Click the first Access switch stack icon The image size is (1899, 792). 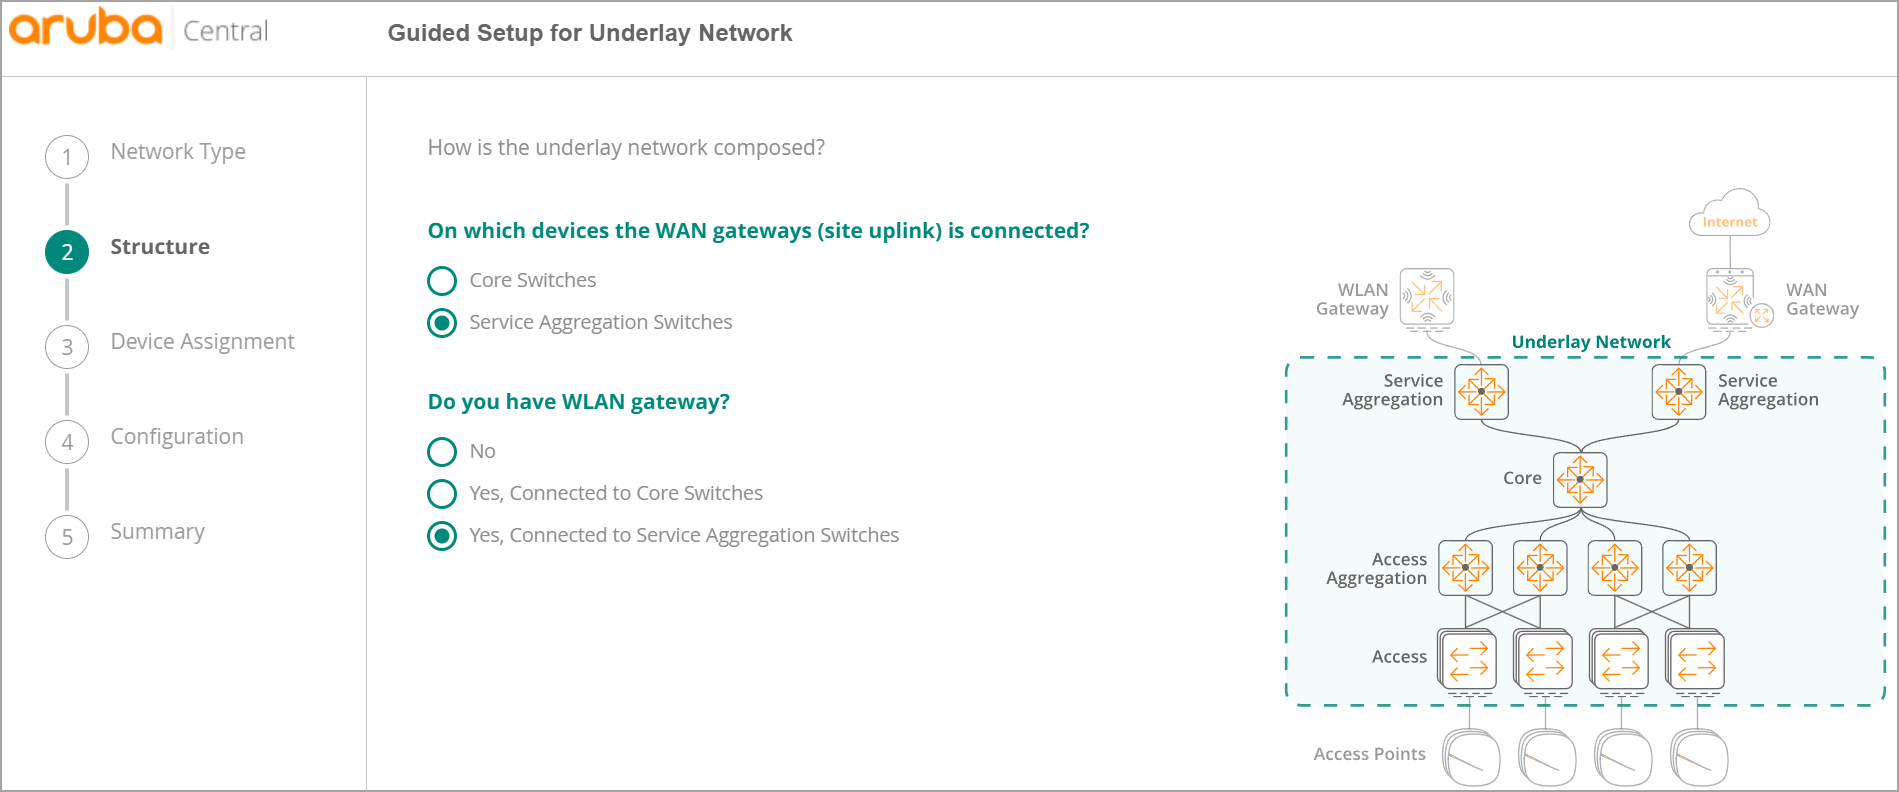click(1468, 661)
